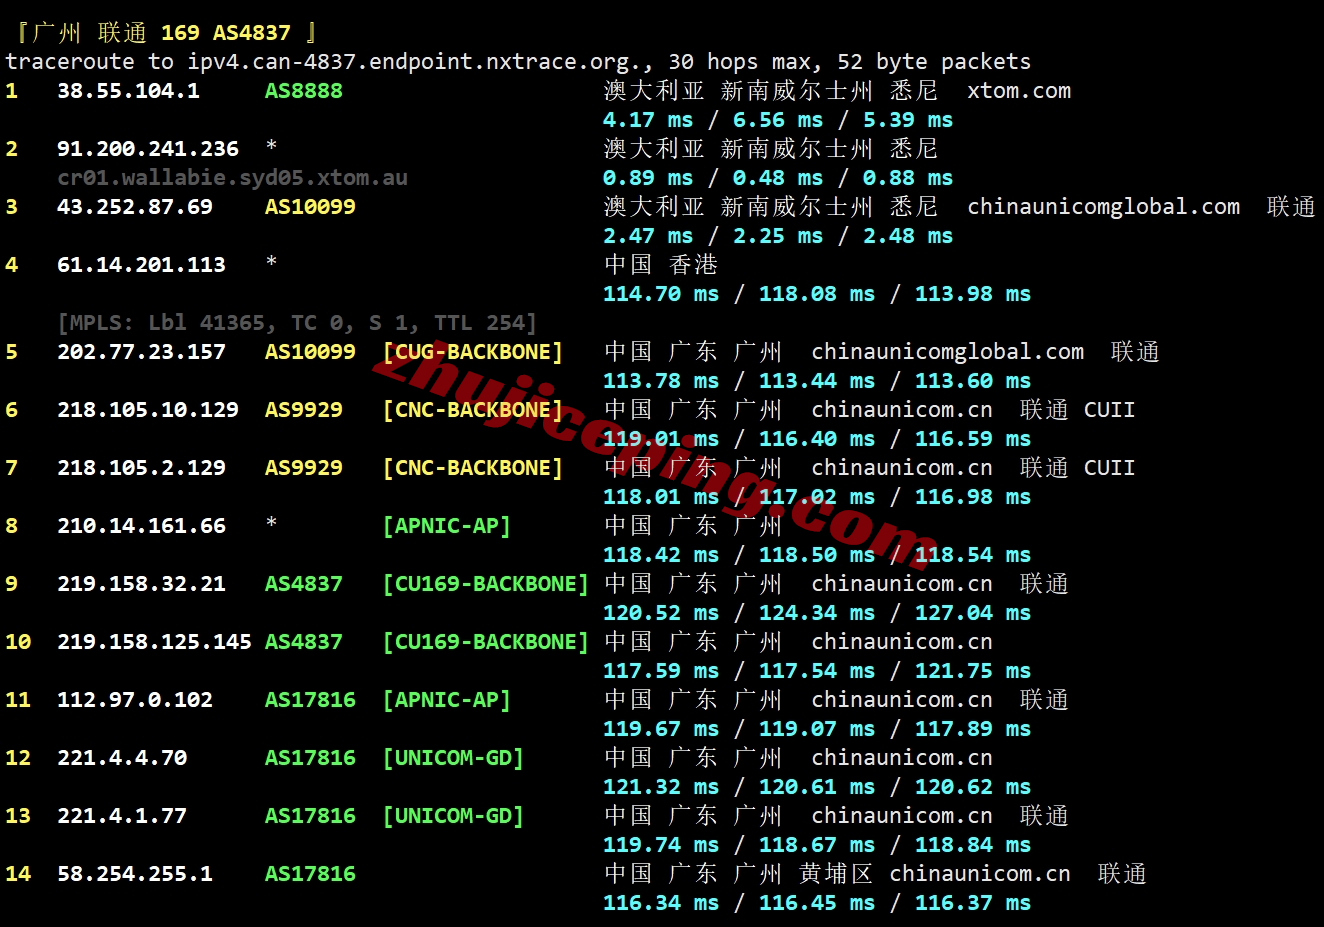Click chinaunicomglobal.com on hop 3
The width and height of the screenshot is (1324, 927).
tap(1103, 207)
